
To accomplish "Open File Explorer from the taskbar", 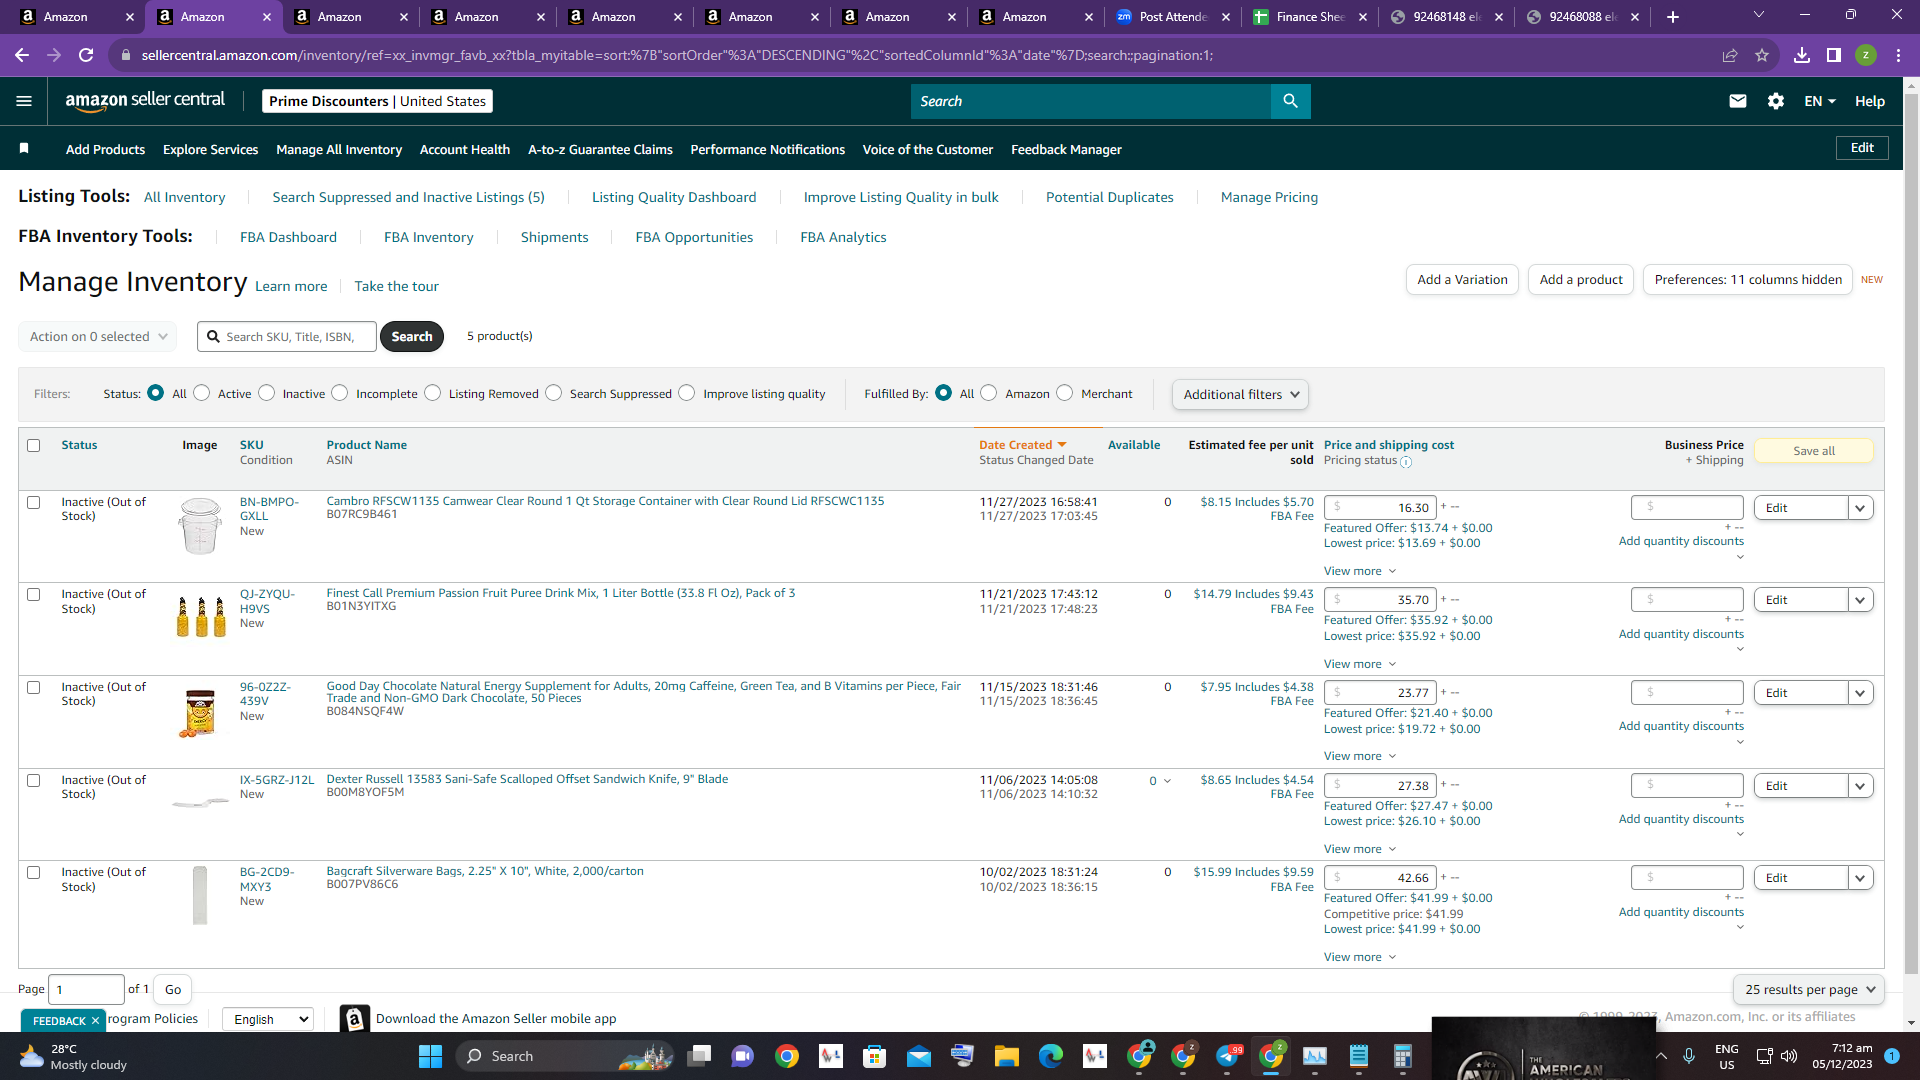I will pyautogui.click(x=1006, y=1056).
